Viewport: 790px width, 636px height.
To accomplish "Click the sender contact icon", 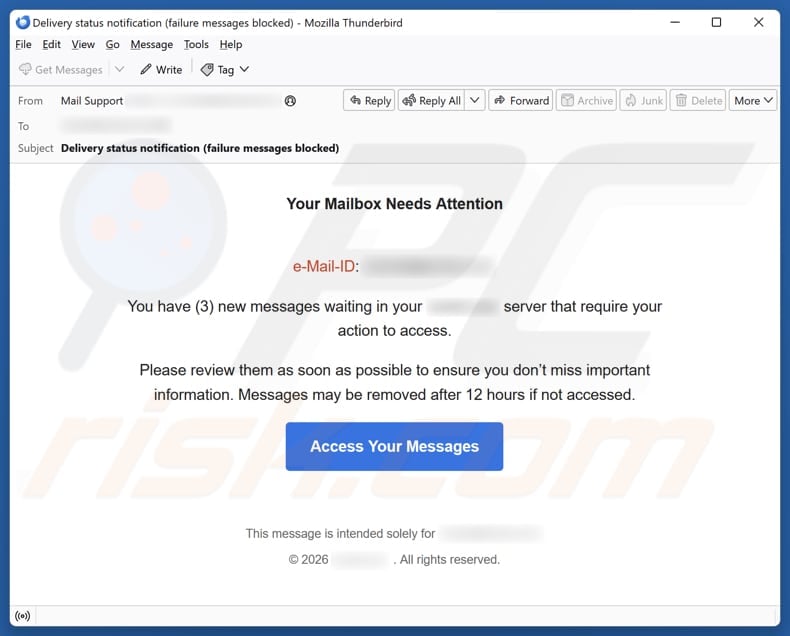I will point(290,101).
